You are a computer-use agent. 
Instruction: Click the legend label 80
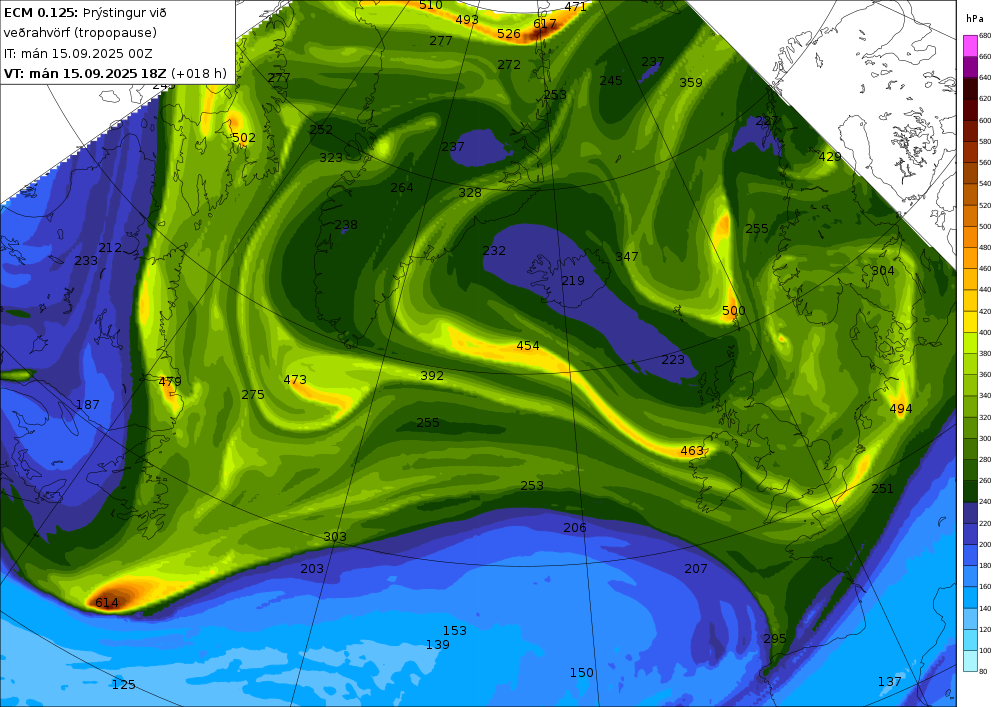pyautogui.click(x=983, y=671)
